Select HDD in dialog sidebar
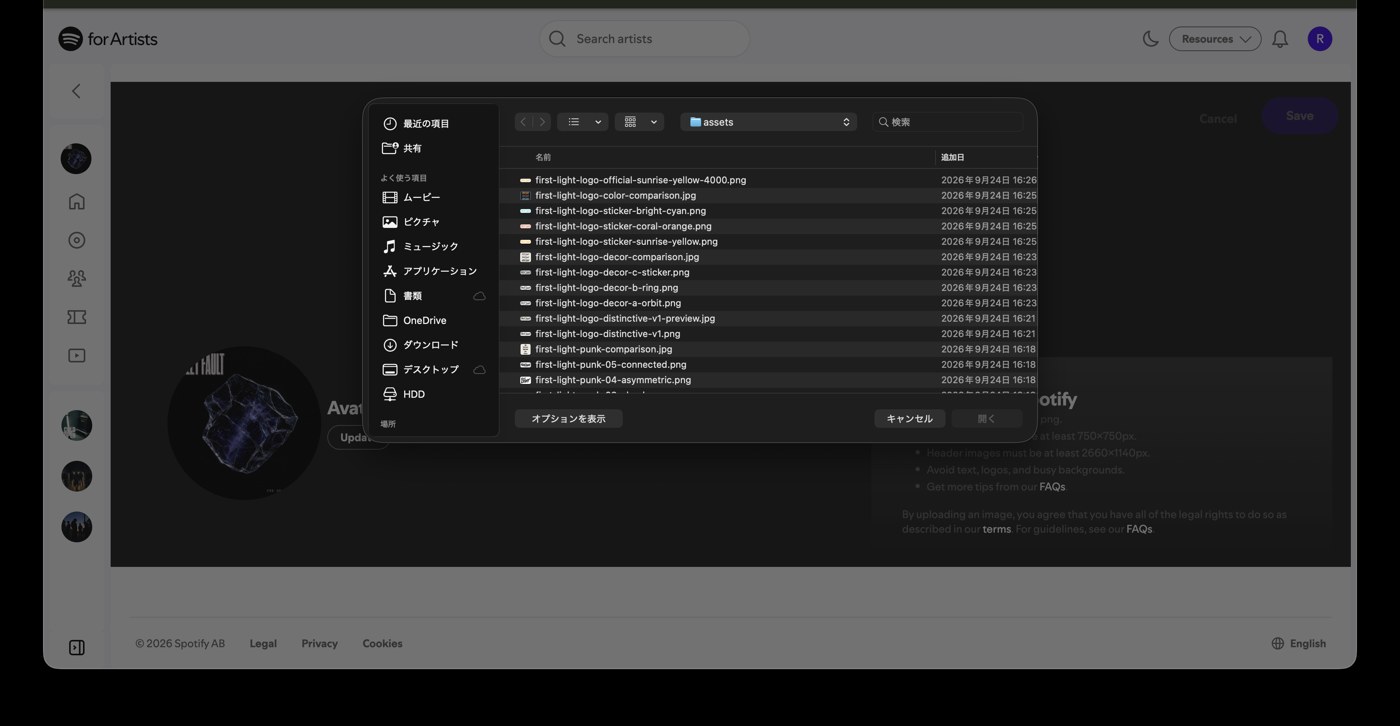The width and height of the screenshot is (1400, 726). [434, 394]
